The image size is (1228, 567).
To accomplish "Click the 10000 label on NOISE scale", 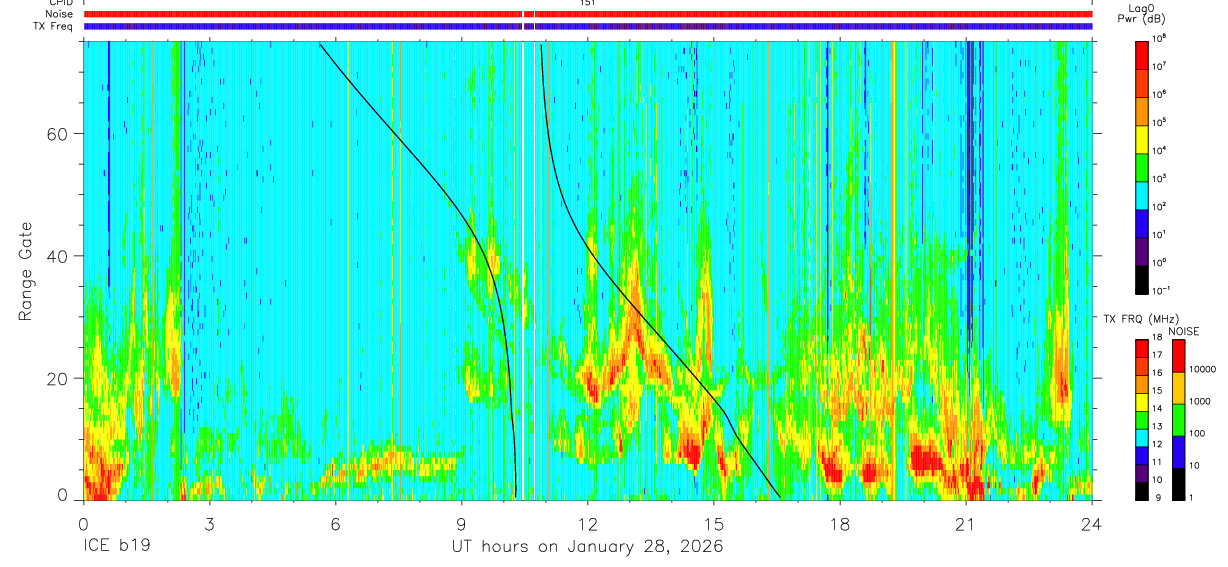I will coord(1205,369).
